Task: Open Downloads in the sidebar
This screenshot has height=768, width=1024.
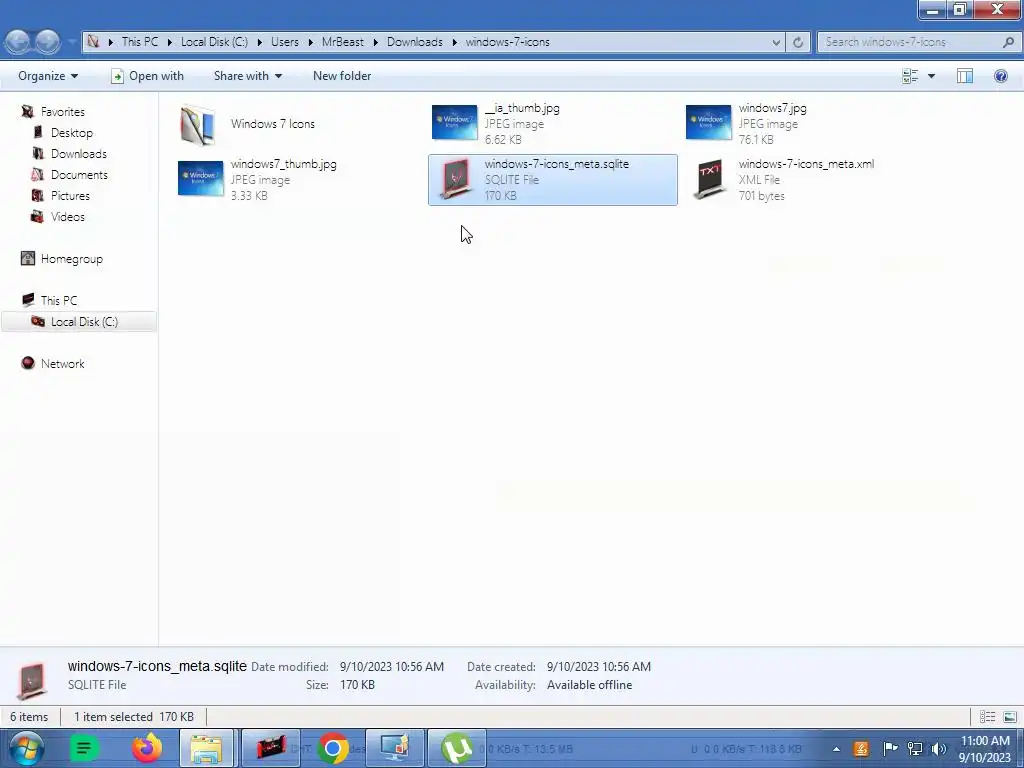Action: coord(78,153)
